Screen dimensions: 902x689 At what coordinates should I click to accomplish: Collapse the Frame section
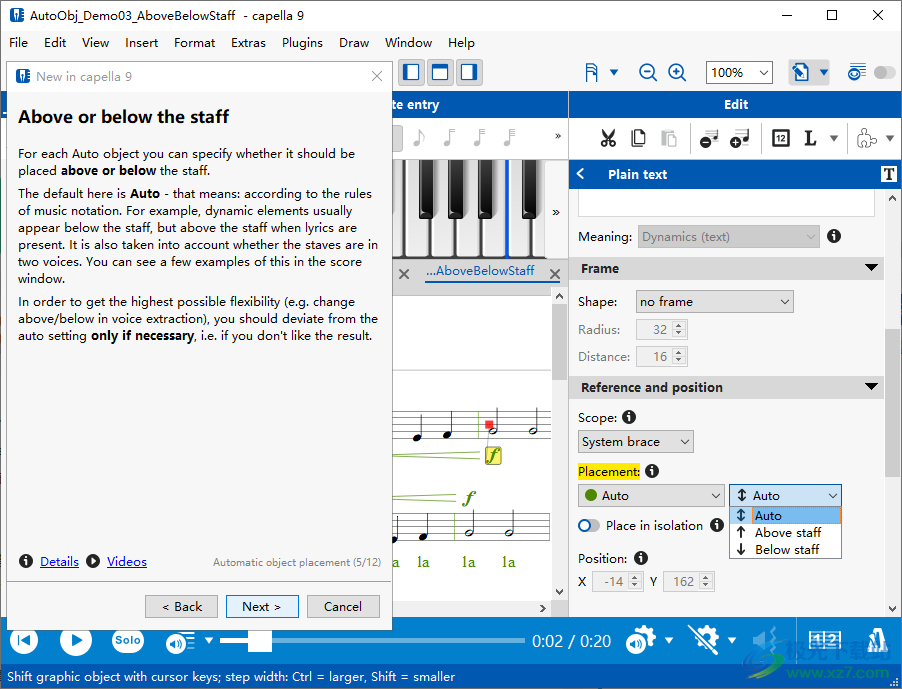click(871, 268)
